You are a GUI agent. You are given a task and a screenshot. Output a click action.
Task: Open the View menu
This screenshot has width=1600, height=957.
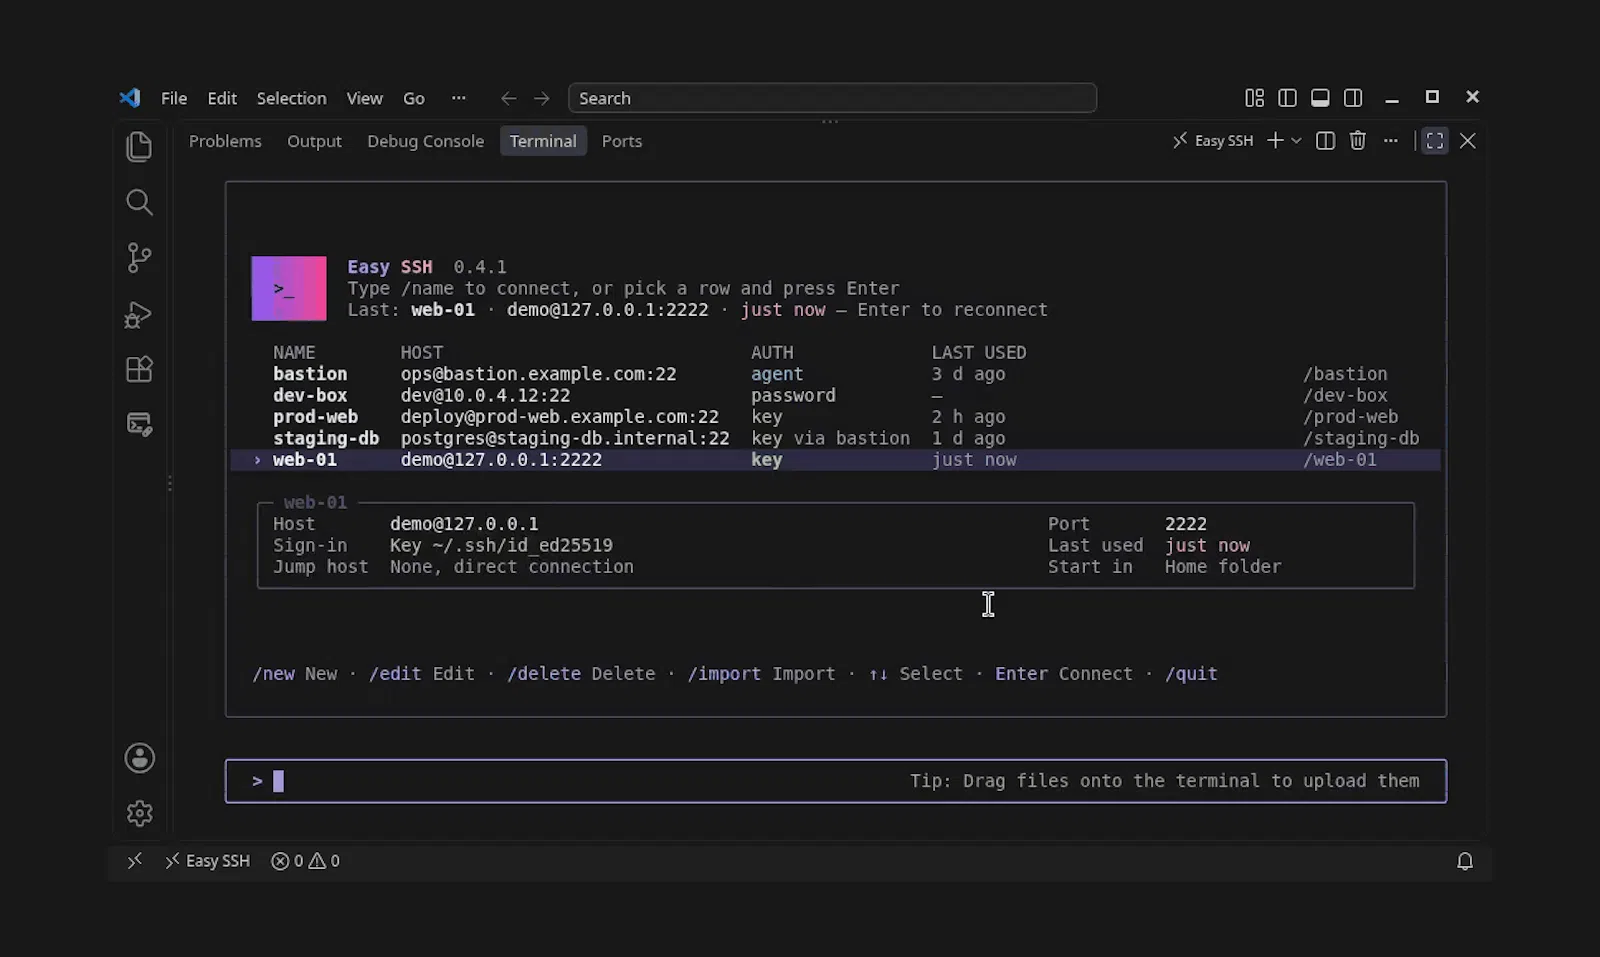click(x=364, y=98)
